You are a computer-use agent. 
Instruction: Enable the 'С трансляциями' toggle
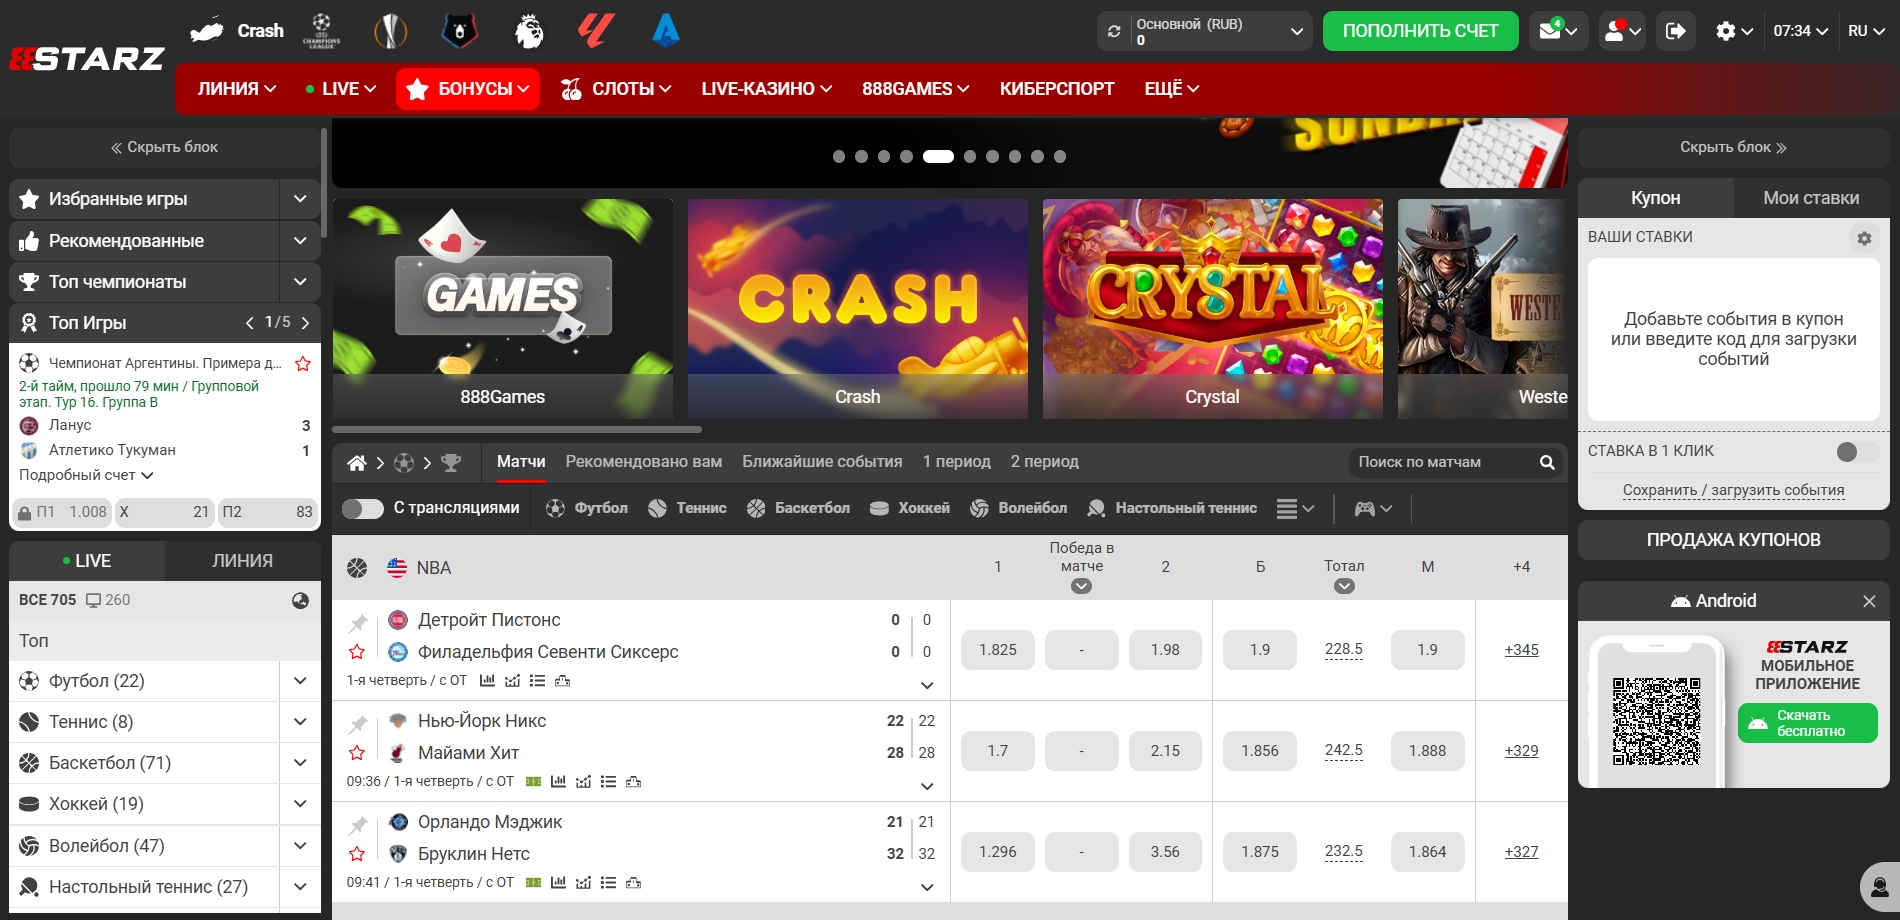coord(362,509)
